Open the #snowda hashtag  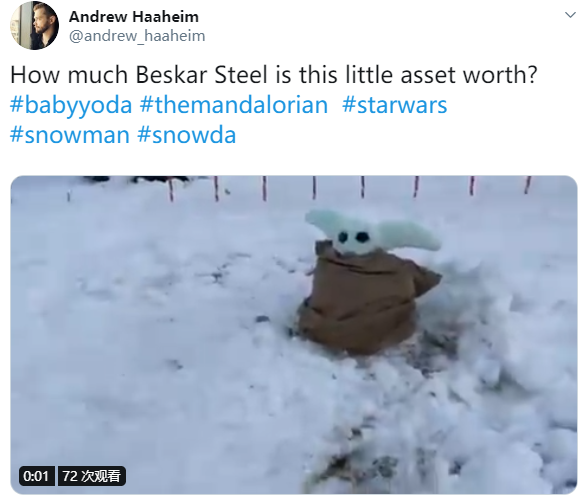pyautogui.click(x=187, y=135)
